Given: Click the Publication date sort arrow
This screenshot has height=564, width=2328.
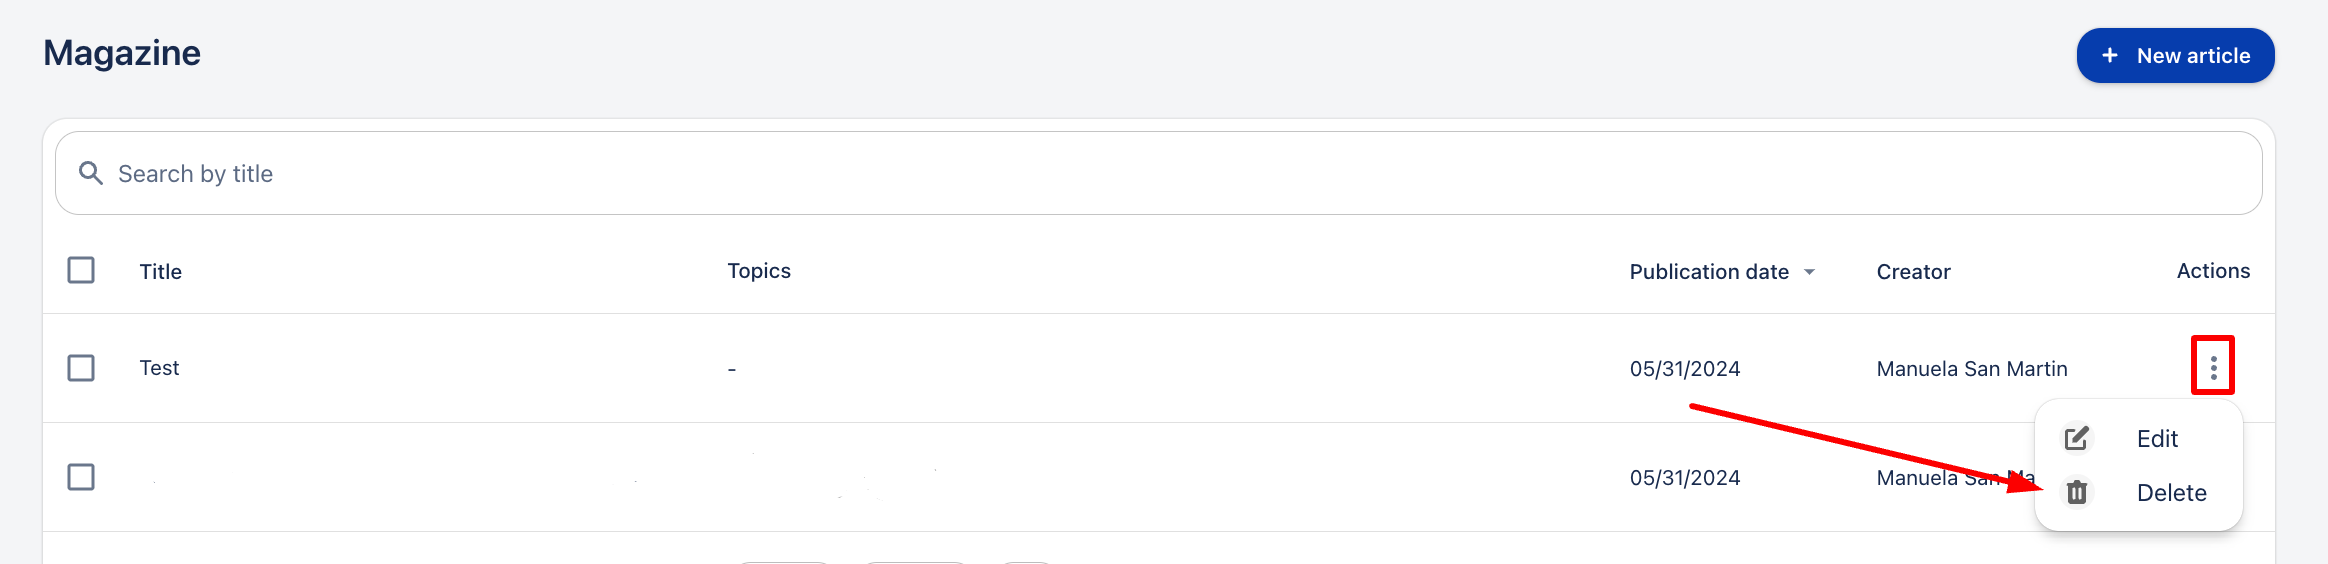Looking at the screenshot, I should (x=1809, y=272).
